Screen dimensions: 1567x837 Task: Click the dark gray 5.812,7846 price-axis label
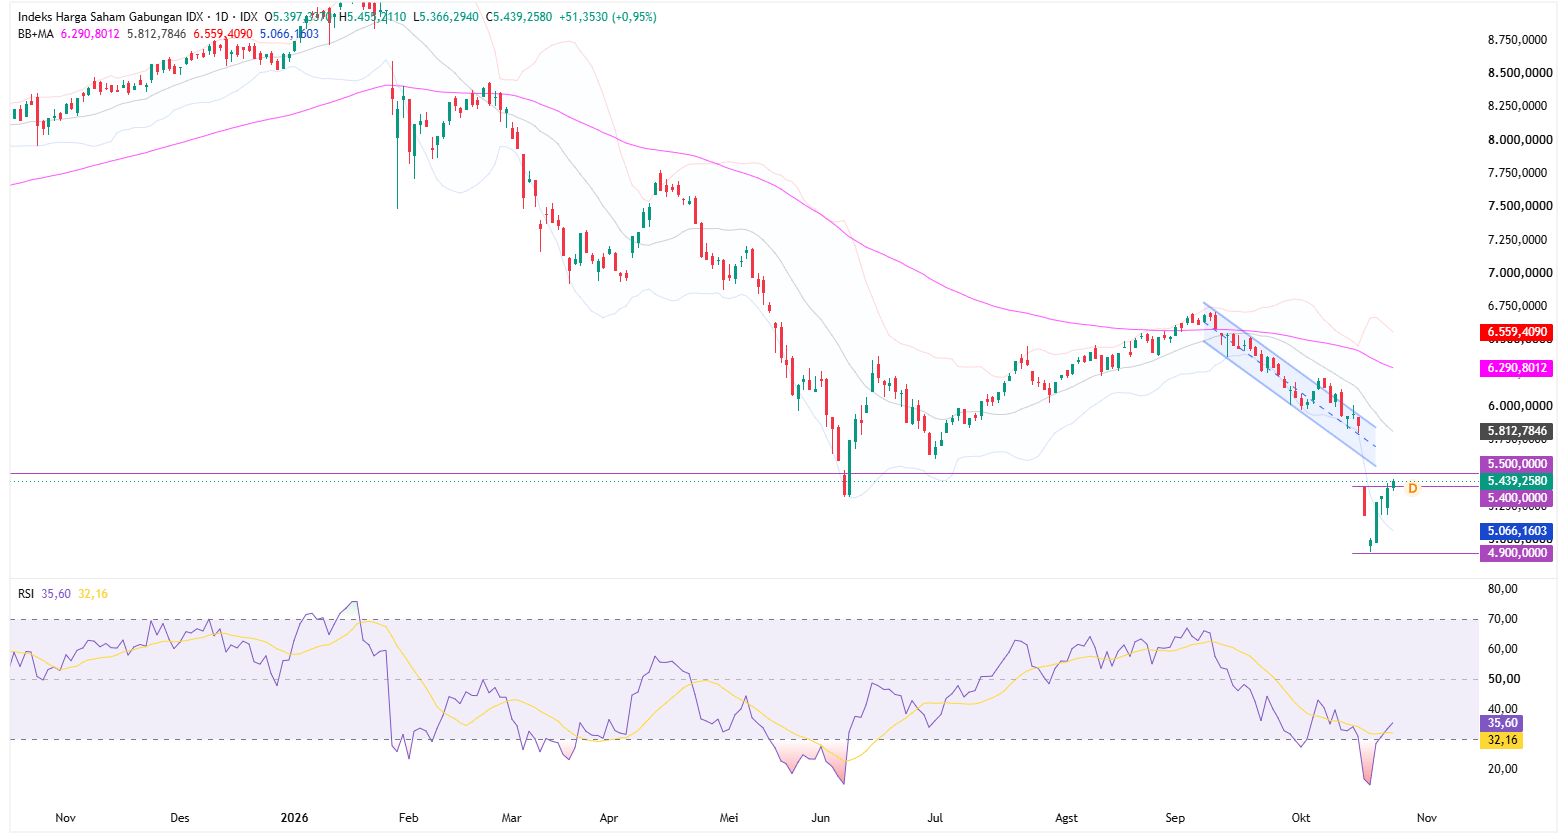click(1517, 431)
